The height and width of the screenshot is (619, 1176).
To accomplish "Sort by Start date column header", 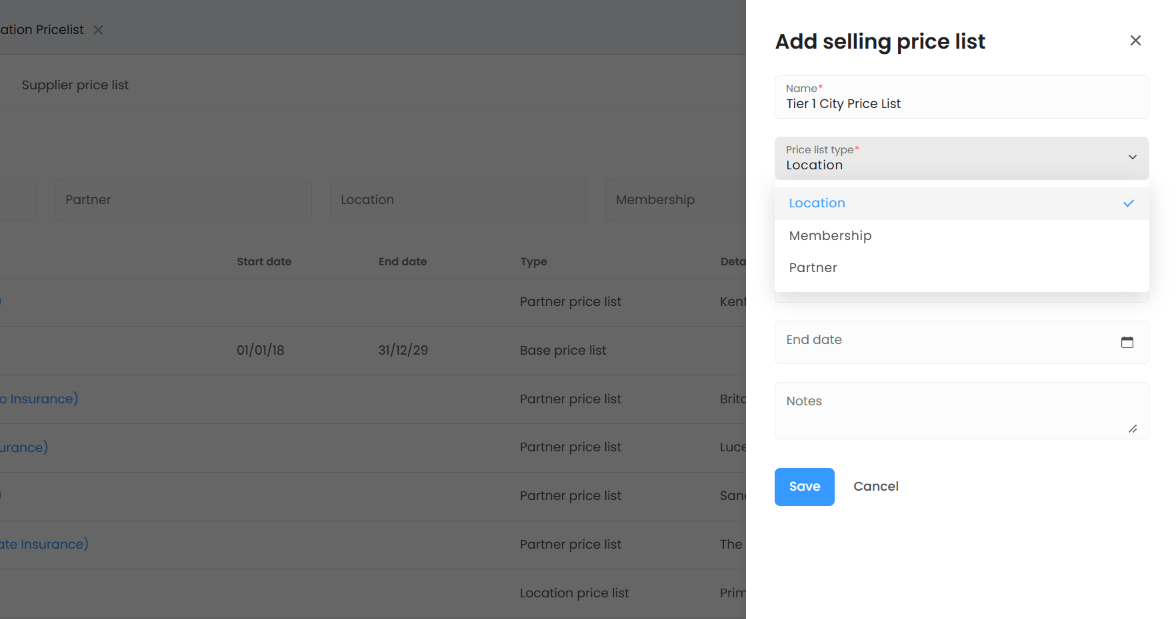I will [x=264, y=262].
